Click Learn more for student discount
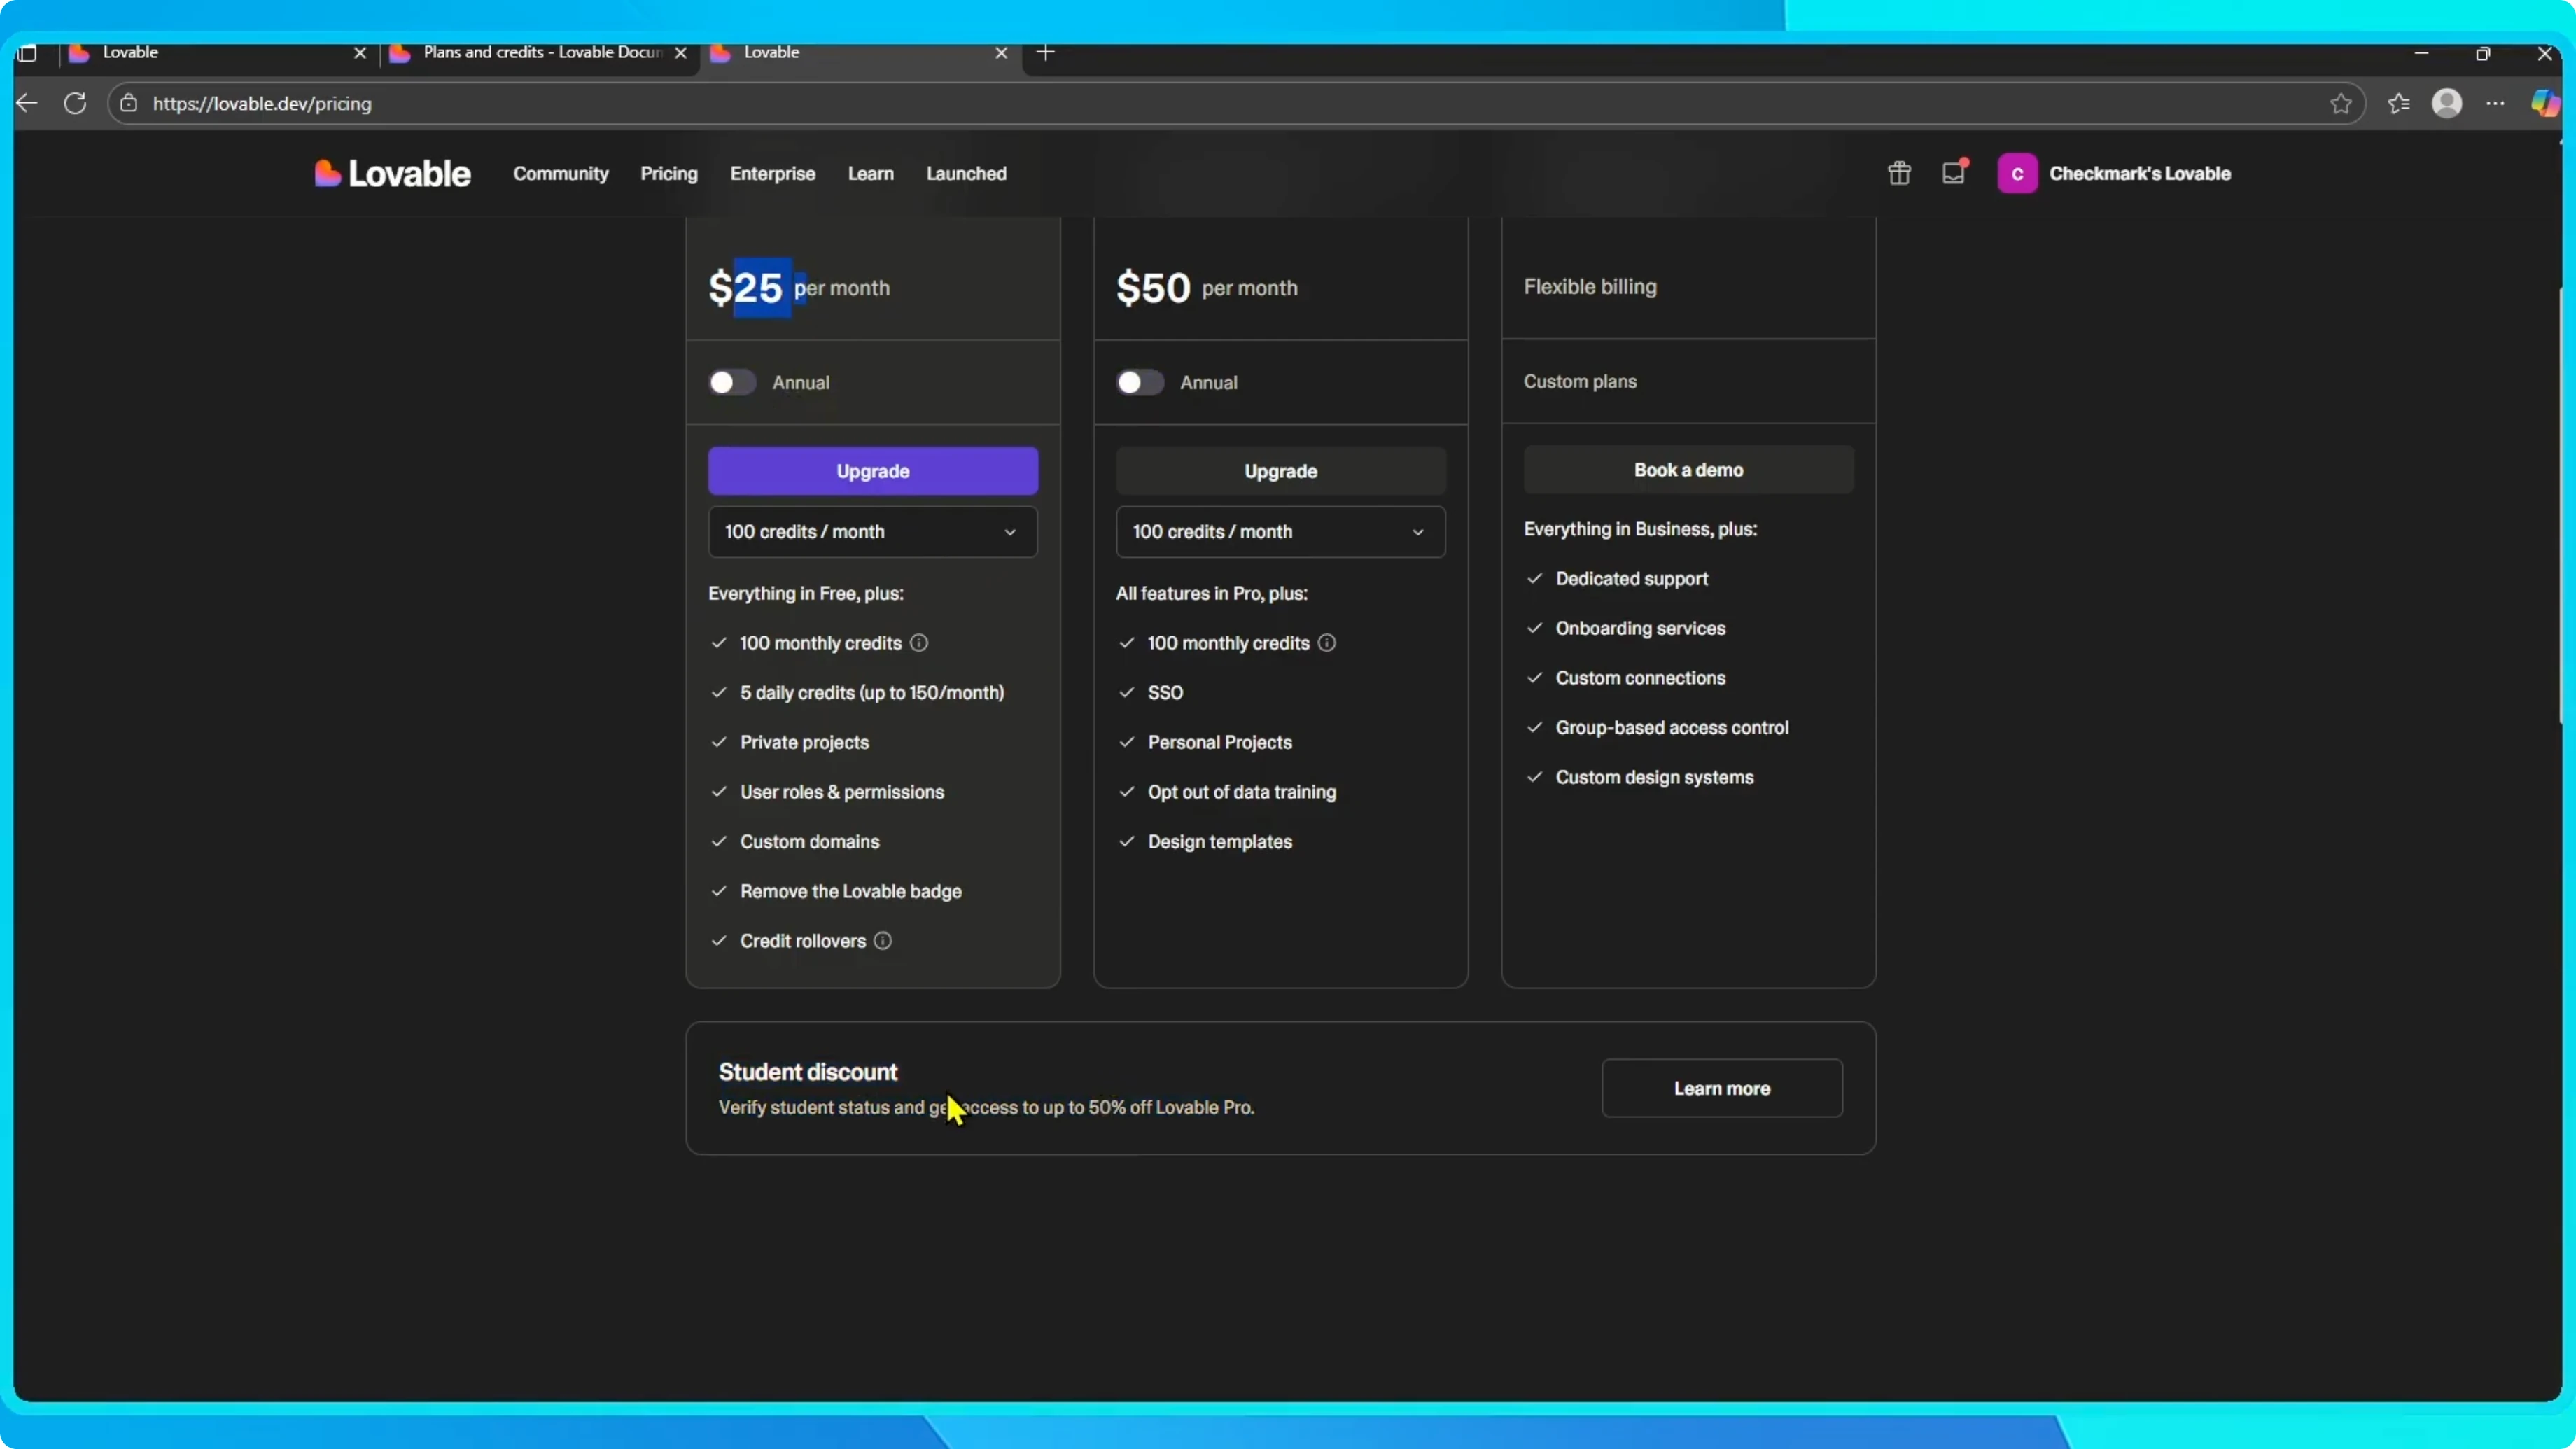2576x1449 pixels. click(1722, 1088)
